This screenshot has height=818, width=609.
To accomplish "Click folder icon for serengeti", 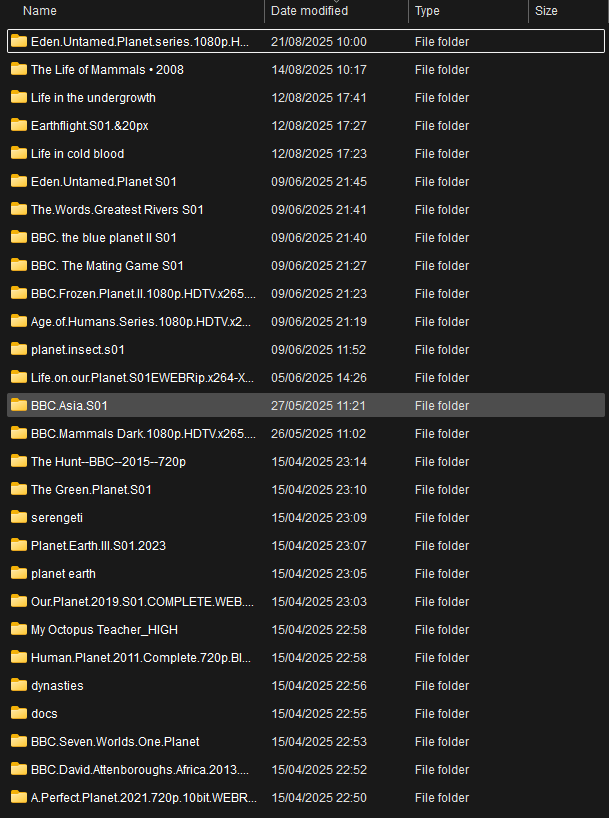I will 19,518.
